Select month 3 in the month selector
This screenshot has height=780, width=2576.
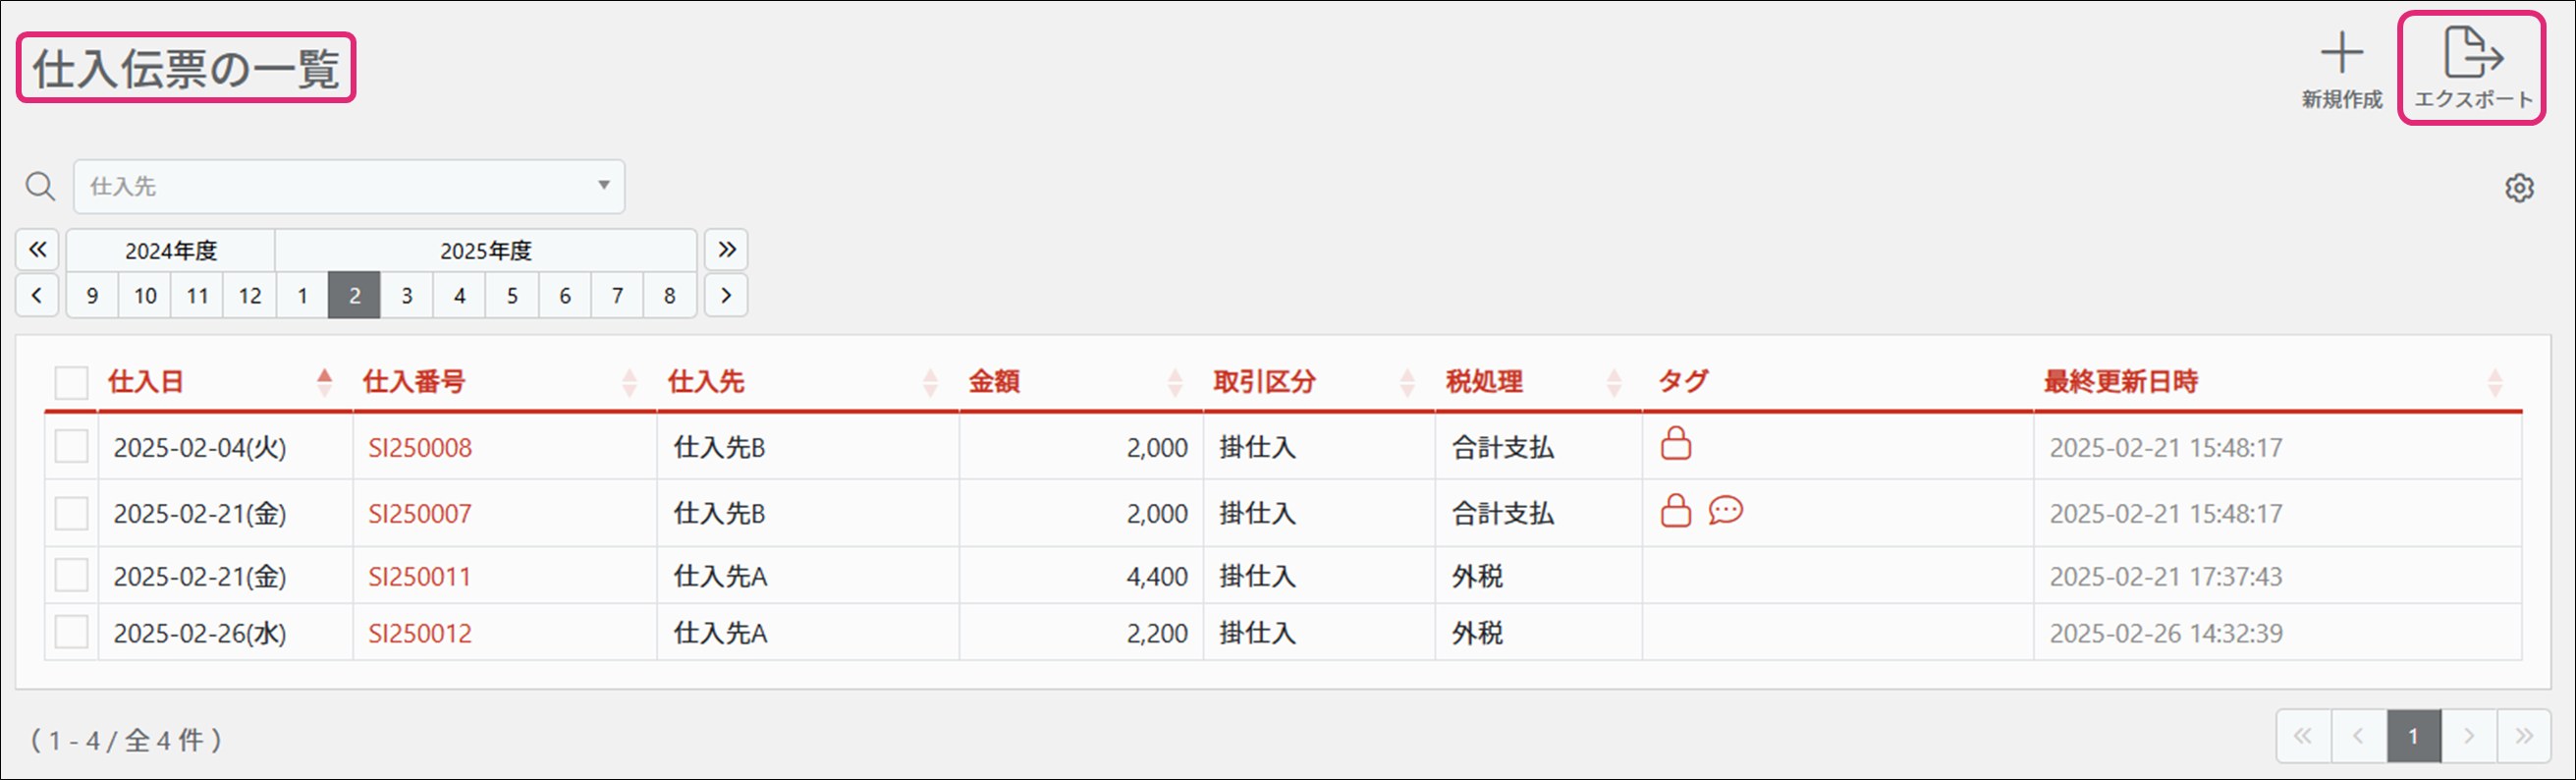[407, 296]
